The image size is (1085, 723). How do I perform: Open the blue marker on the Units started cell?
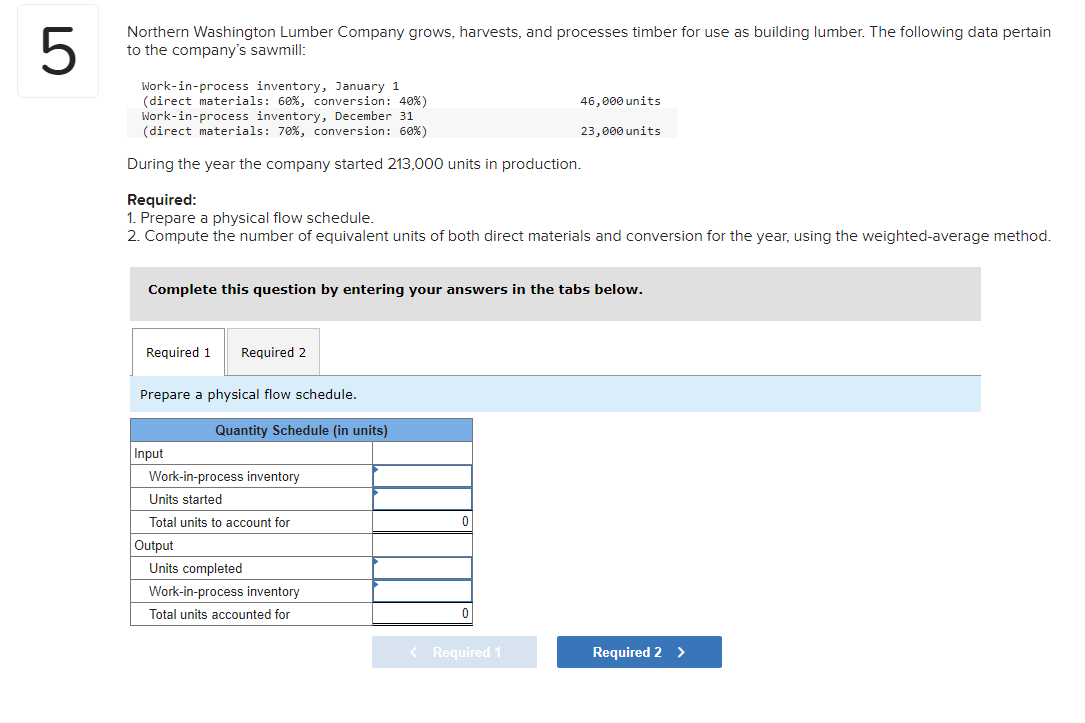(376, 493)
